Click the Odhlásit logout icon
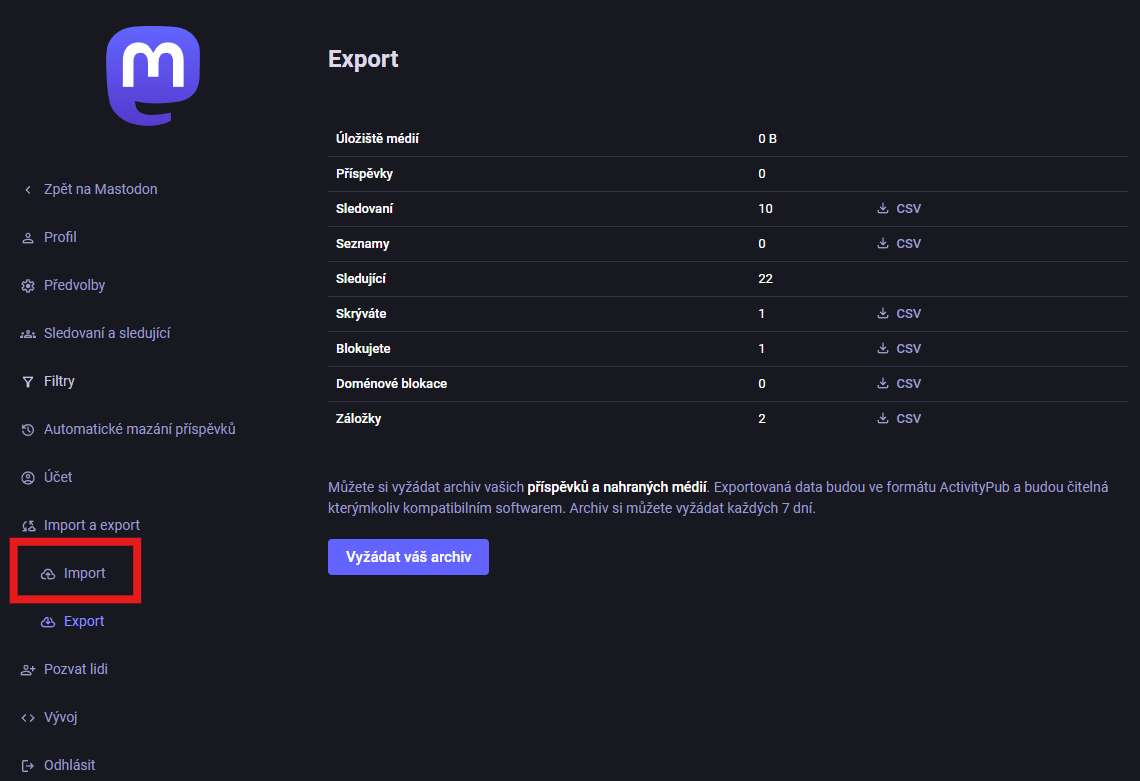This screenshot has height=781, width=1140. pyautogui.click(x=28, y=766)
